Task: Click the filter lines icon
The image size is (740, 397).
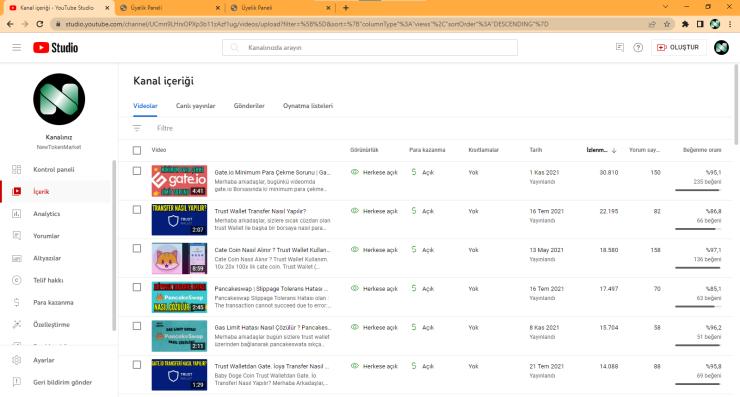Action: coord(137,128)
